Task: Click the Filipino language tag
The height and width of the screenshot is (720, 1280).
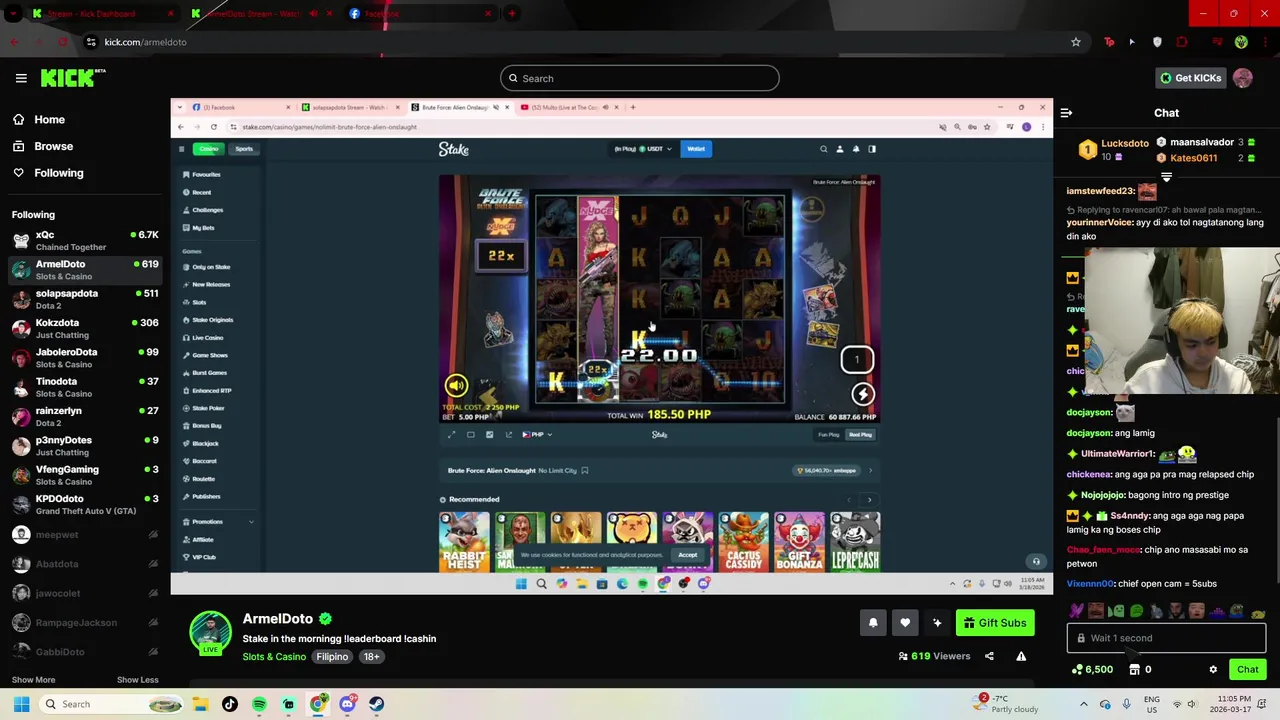Action: pos(332,657)
